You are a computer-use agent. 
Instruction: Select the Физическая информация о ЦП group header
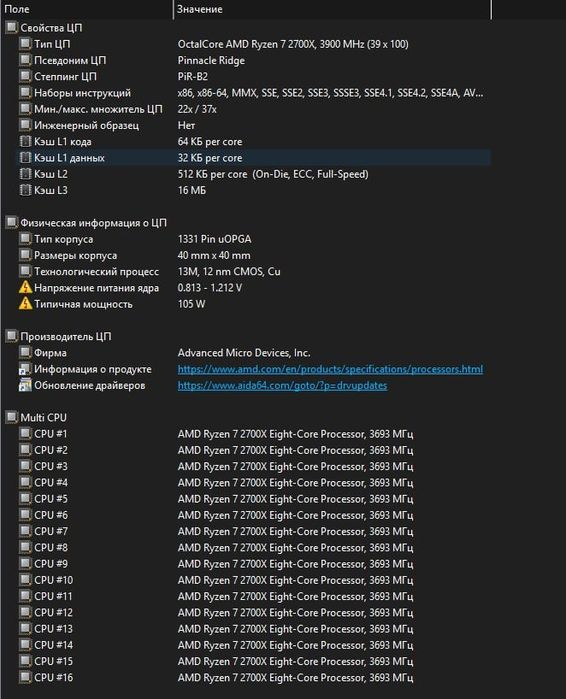point(86,222)
